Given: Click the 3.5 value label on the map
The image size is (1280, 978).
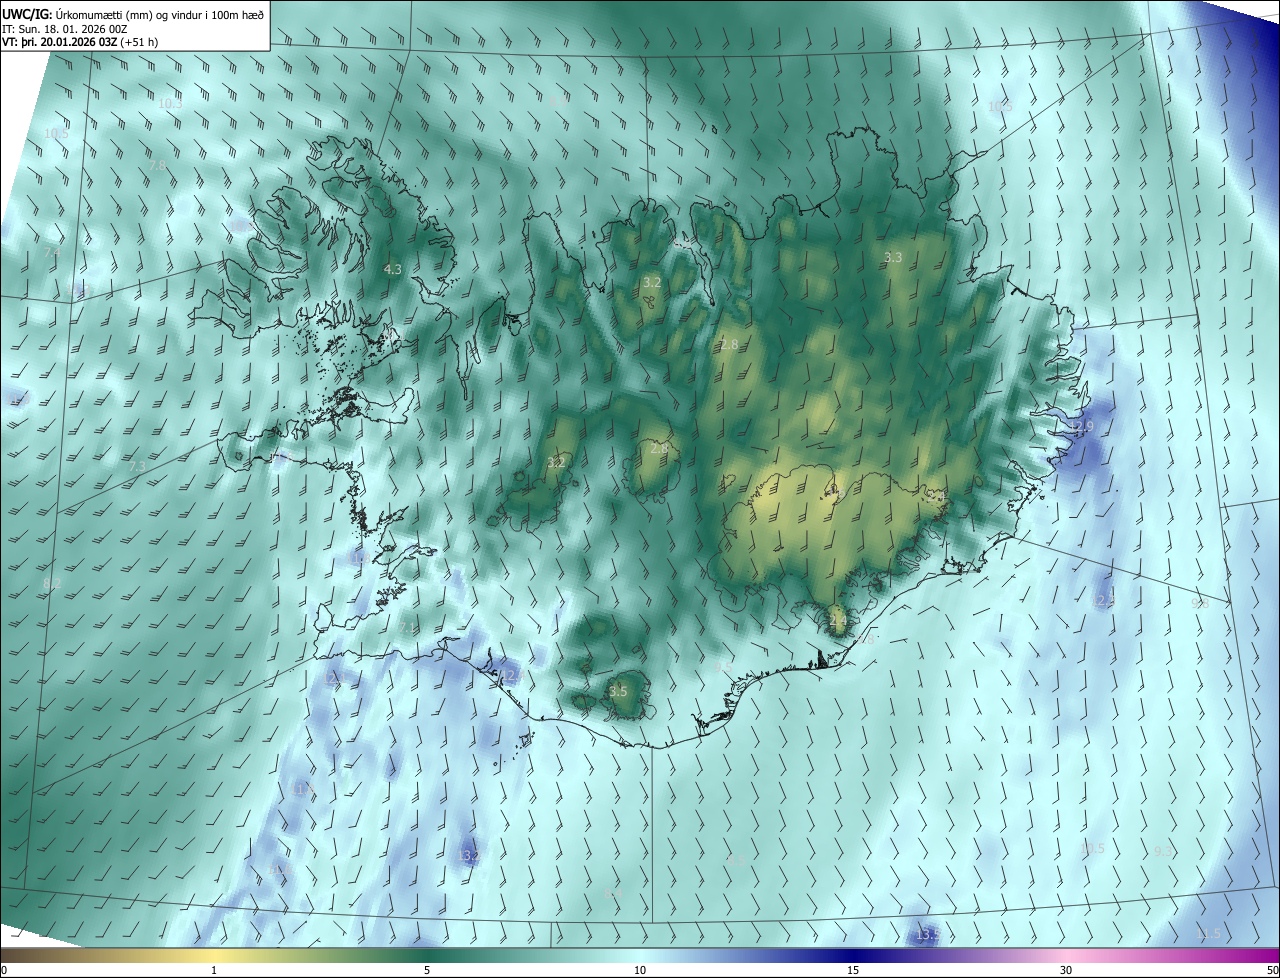Looking at the screenshot, I should coord(618,691).
